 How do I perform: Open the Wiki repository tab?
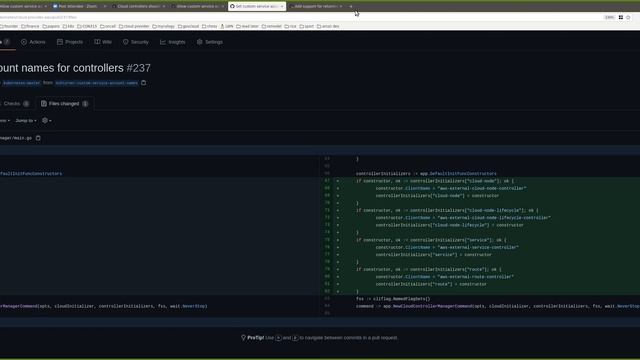coord(103,42)
